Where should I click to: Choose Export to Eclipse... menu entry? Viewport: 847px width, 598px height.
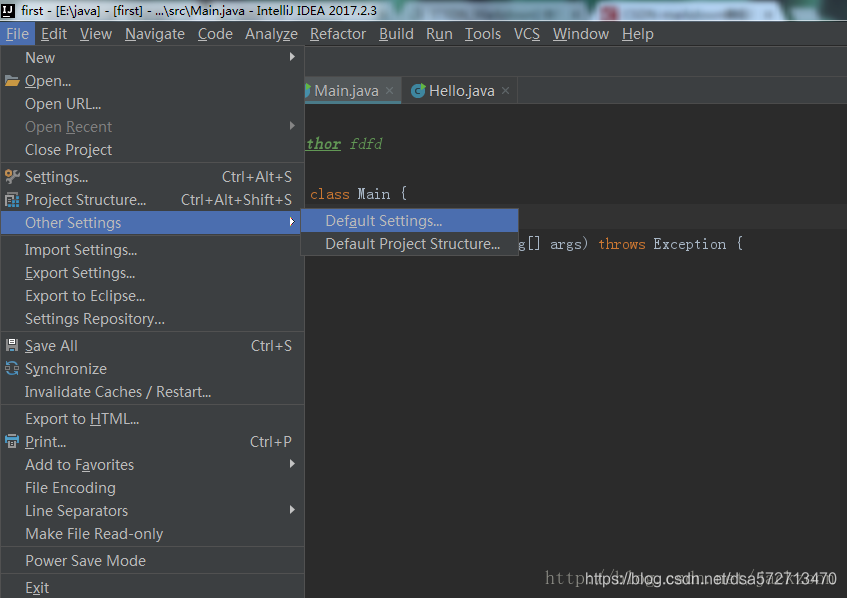pyautogui.click(x=152, y=296)
